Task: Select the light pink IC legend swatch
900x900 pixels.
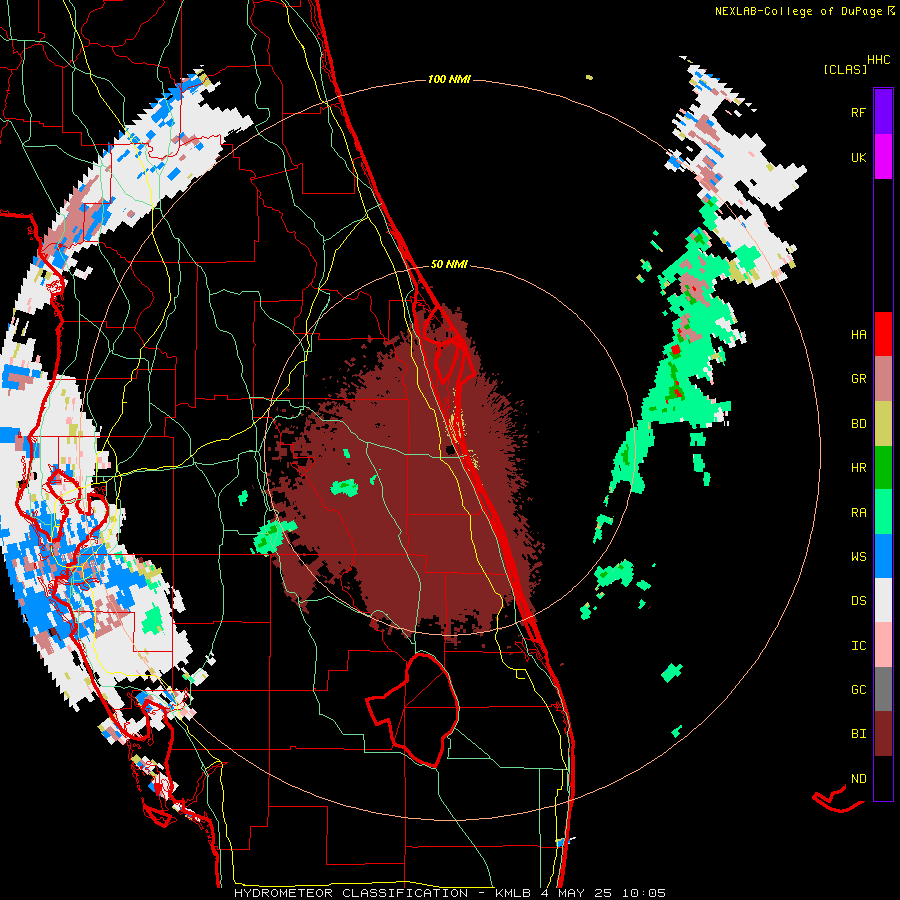Action: click(883, 645)
